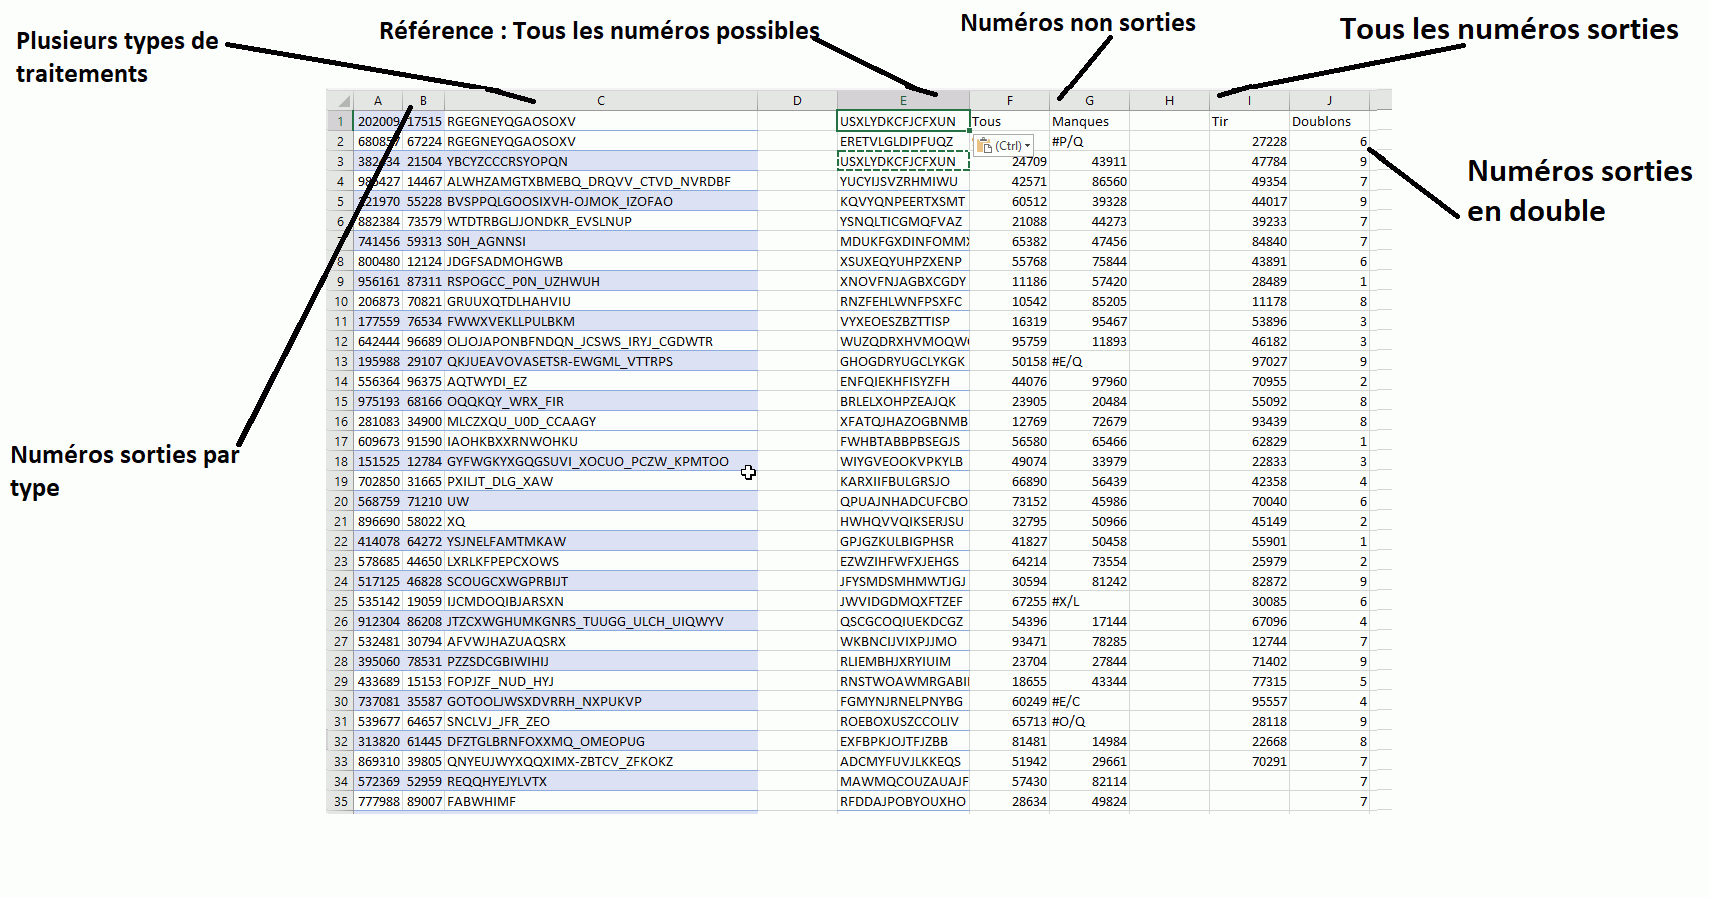Click cell containing GHOGDRYUGCLYKGK
The width and height of the screenshot is (1709, 898).
pos(903,361)
